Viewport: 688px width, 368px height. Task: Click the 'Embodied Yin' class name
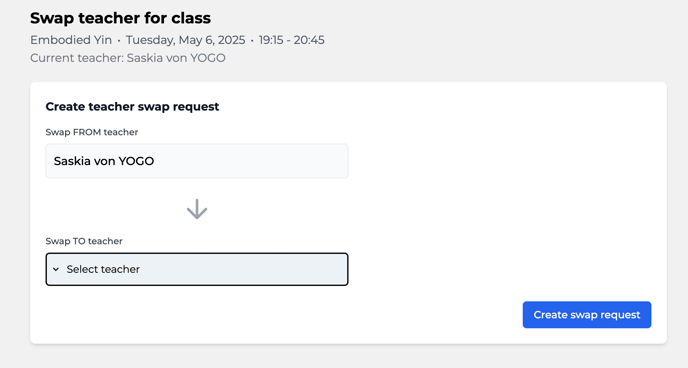[71, 40]
